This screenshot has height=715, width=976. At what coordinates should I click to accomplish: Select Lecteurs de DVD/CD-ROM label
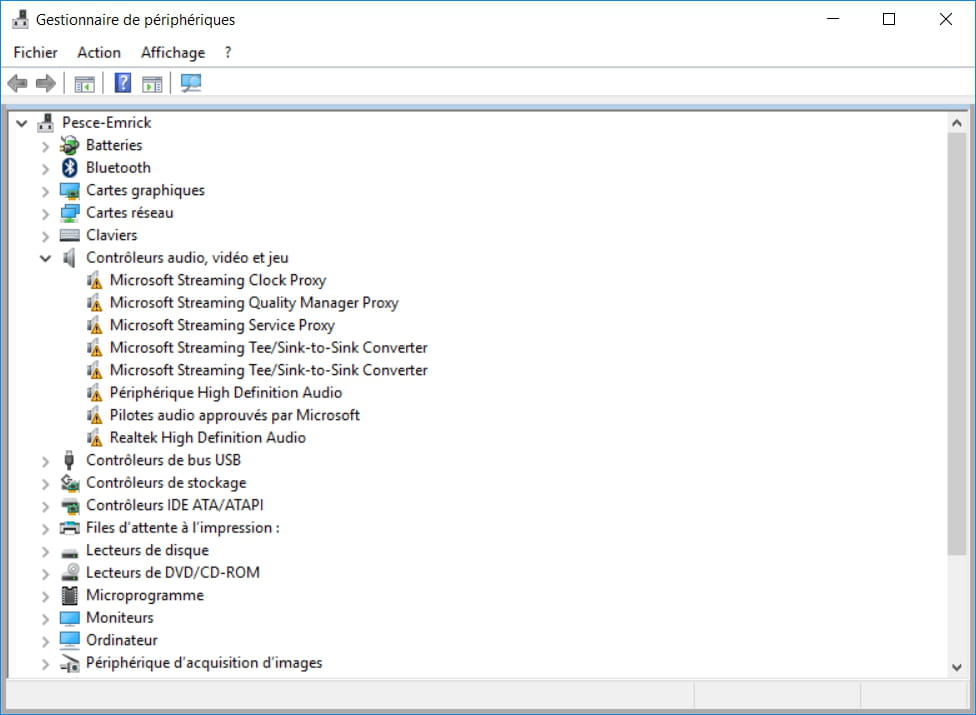[173, 572]
